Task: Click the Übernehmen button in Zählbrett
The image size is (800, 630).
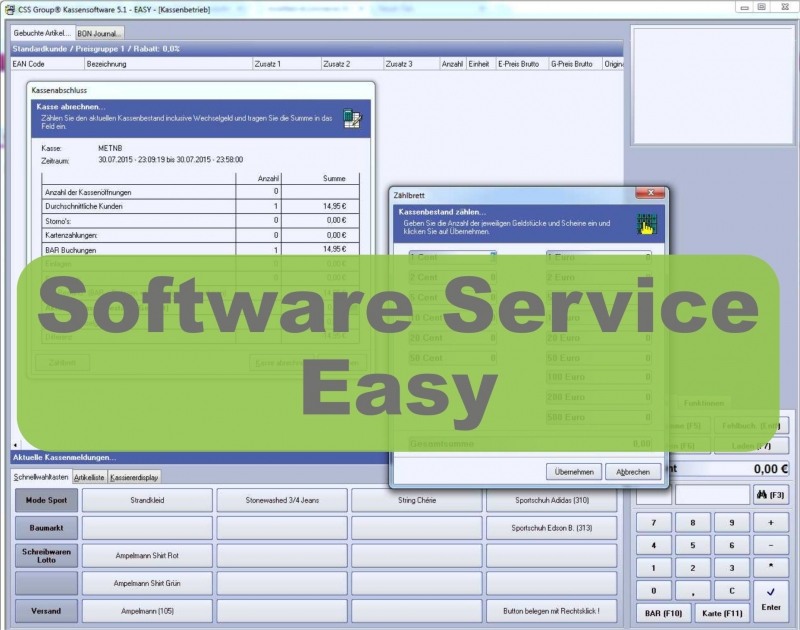Action: pos(574,472)
